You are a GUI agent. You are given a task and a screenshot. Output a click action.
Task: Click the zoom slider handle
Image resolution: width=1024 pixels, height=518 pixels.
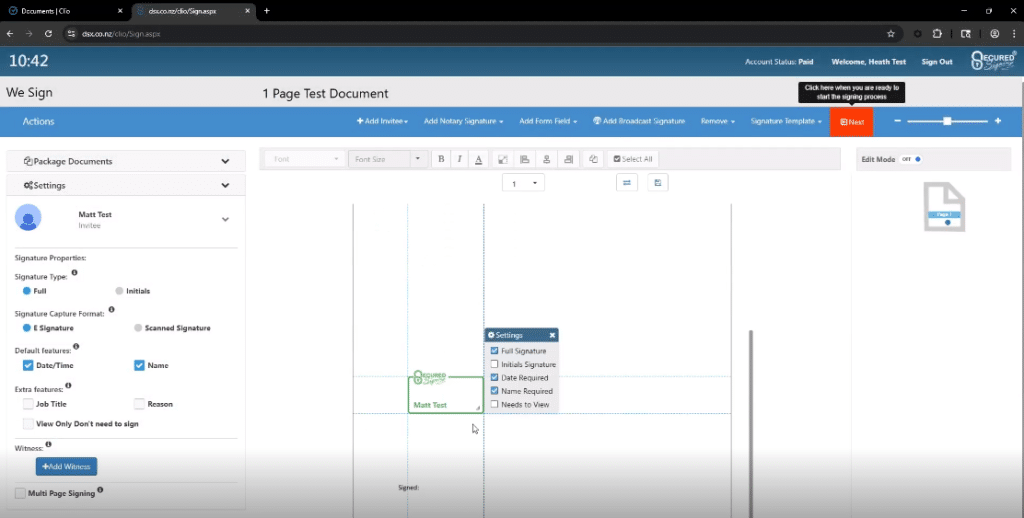[x=945, y=121]
